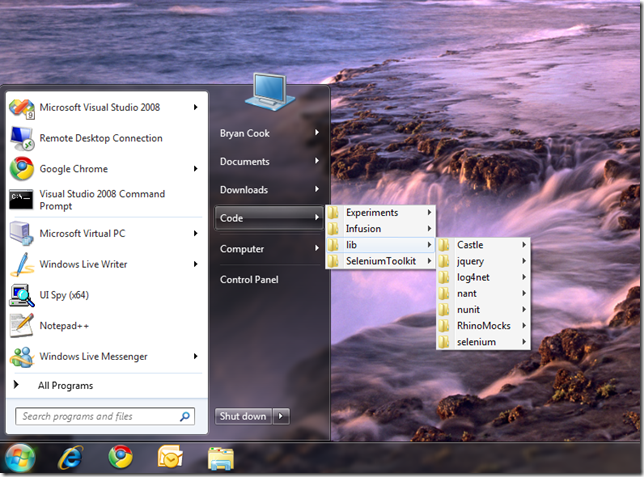The image size is (644, 477).
Task: Click the Microsoft Visual Studio 2008 icon
Action: 22,107
